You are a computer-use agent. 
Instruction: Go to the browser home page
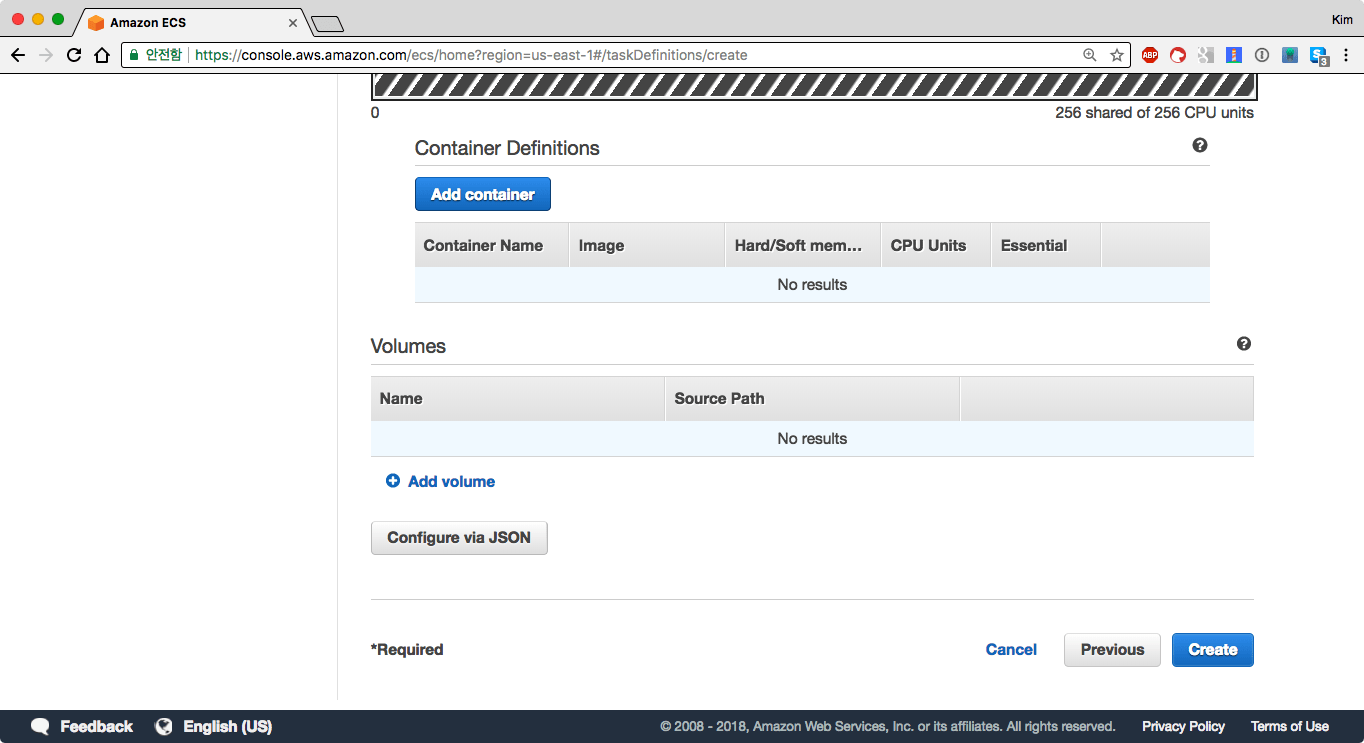(101, 55)
